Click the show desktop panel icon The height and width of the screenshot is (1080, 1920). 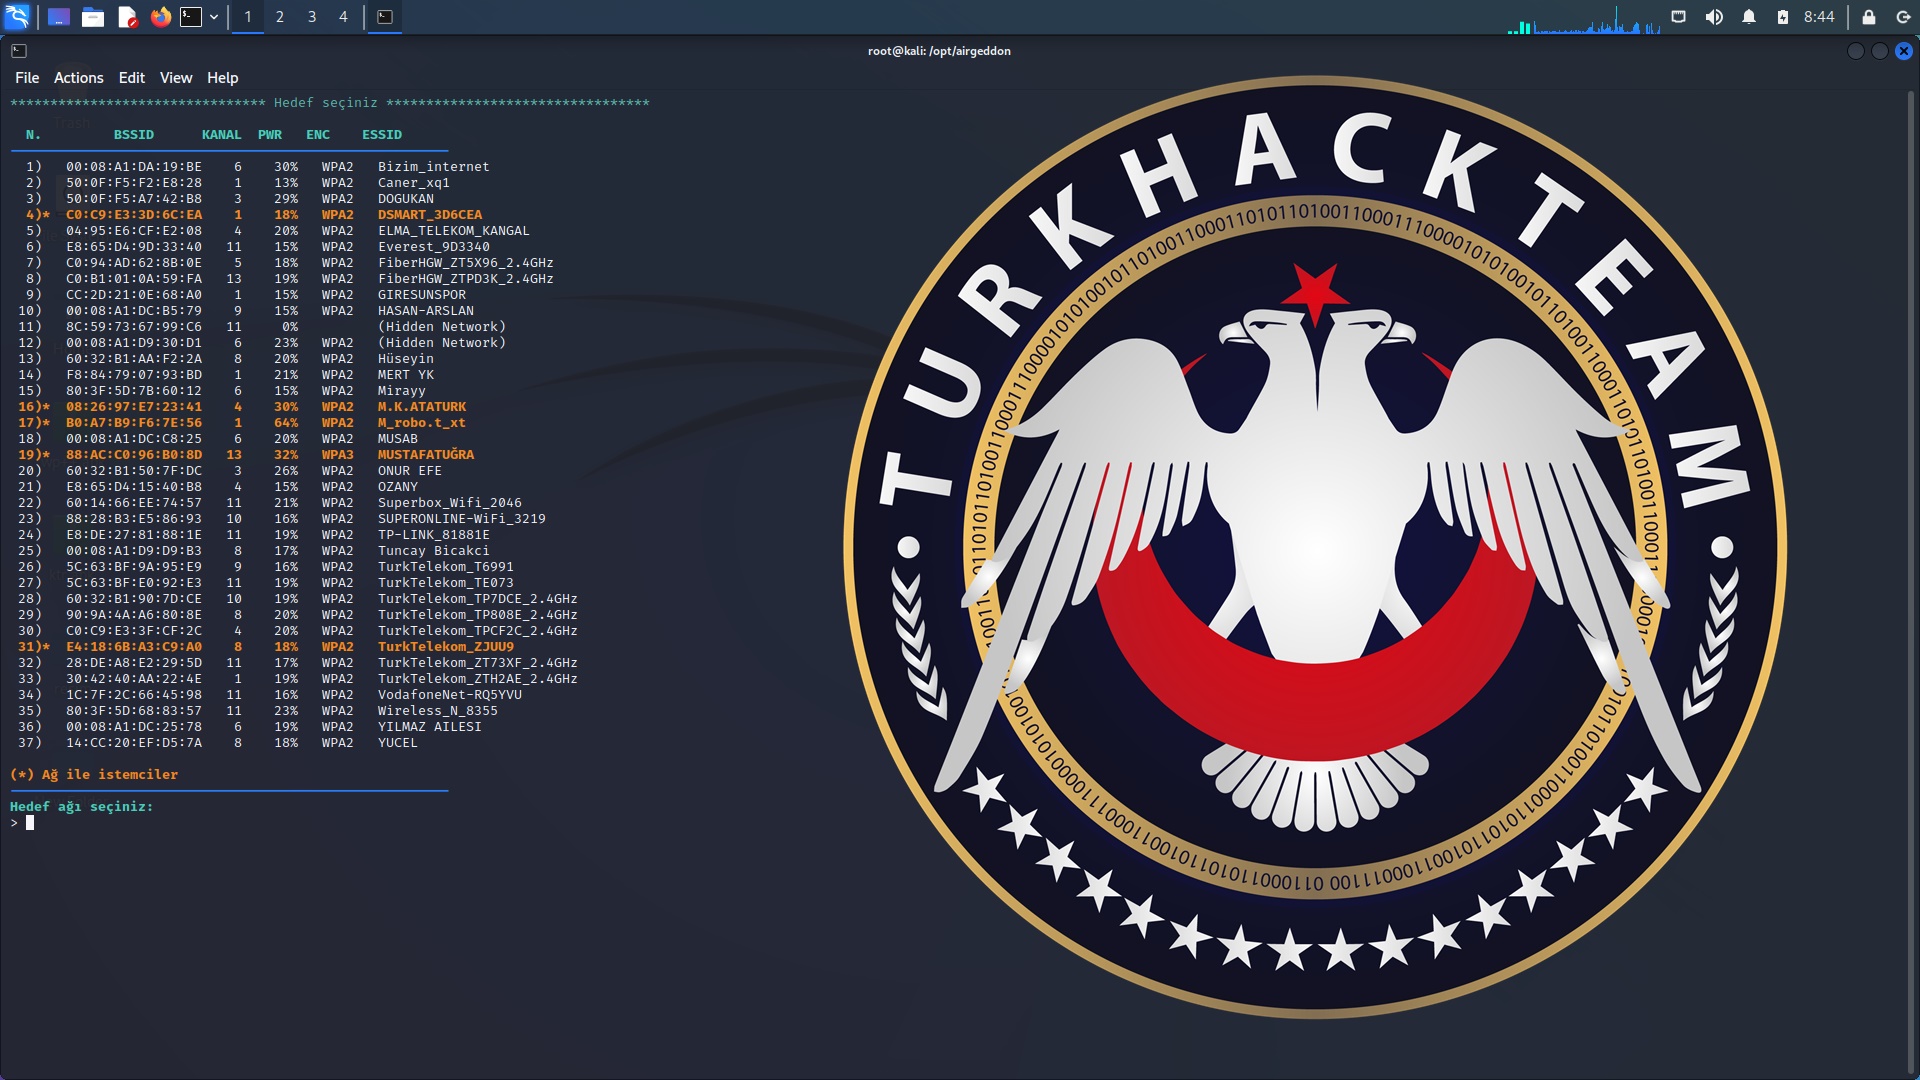(x=59, y=17)
